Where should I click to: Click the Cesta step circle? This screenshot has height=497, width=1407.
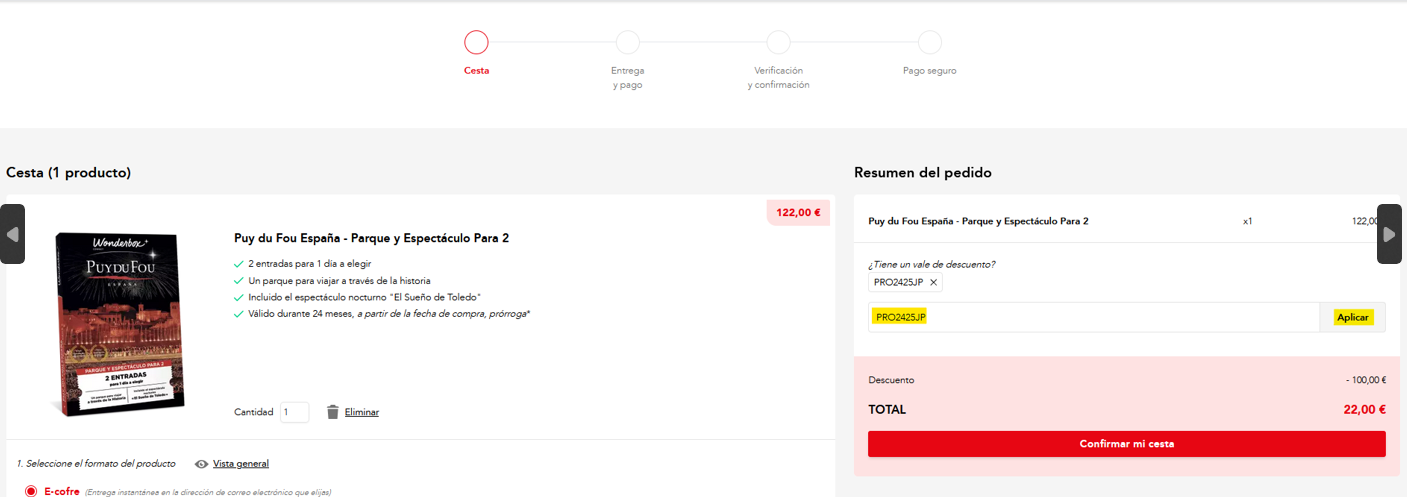pos(476,42)
